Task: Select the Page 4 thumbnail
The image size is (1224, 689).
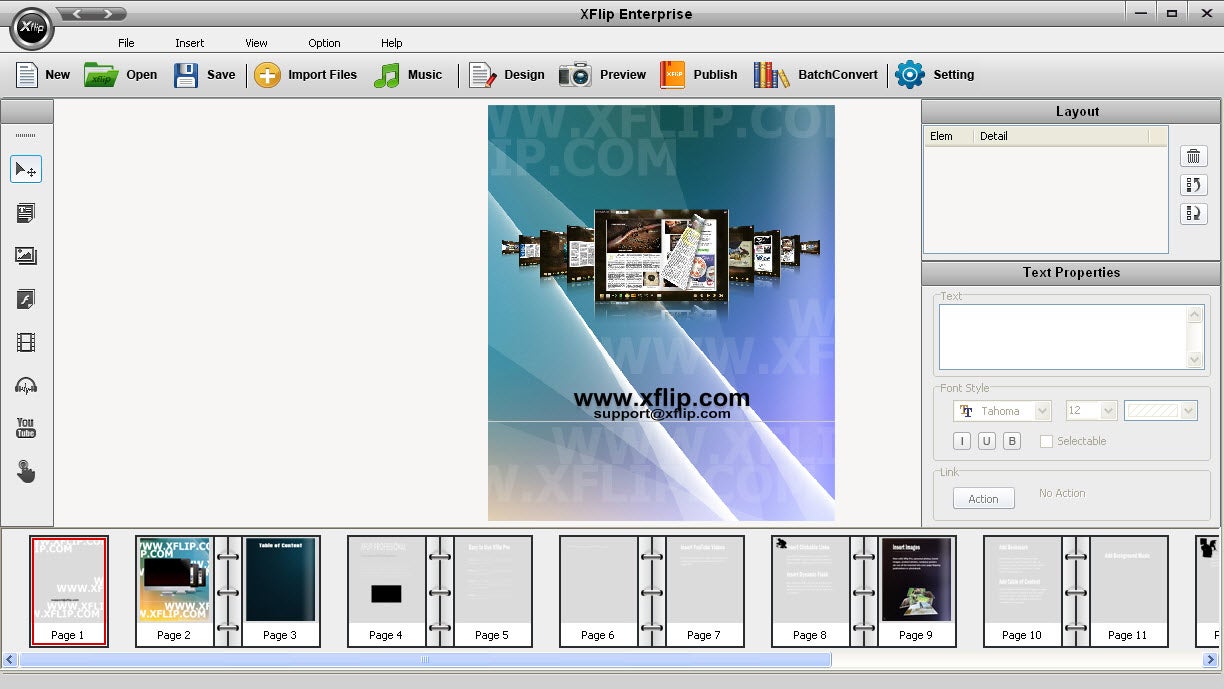Action: 386,591
